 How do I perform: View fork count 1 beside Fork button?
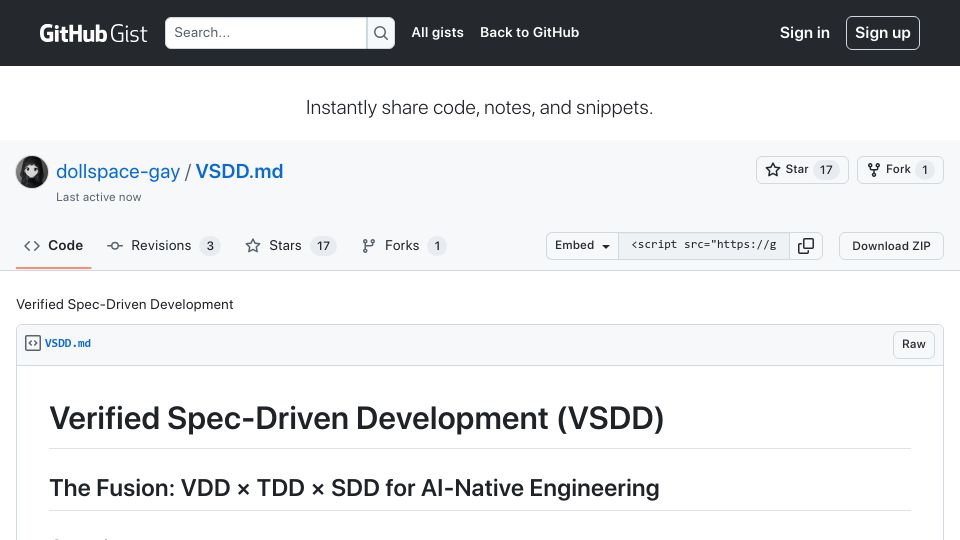(x=924, y=170)
